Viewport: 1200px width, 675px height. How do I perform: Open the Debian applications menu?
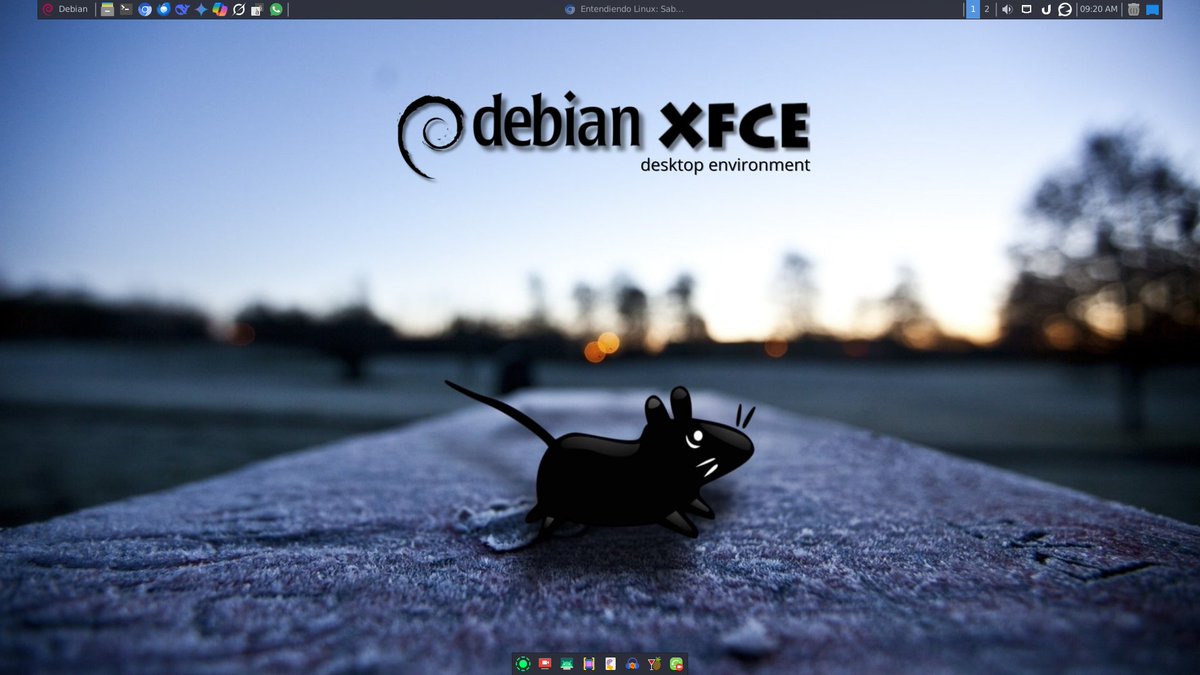(x=65, y=9)
